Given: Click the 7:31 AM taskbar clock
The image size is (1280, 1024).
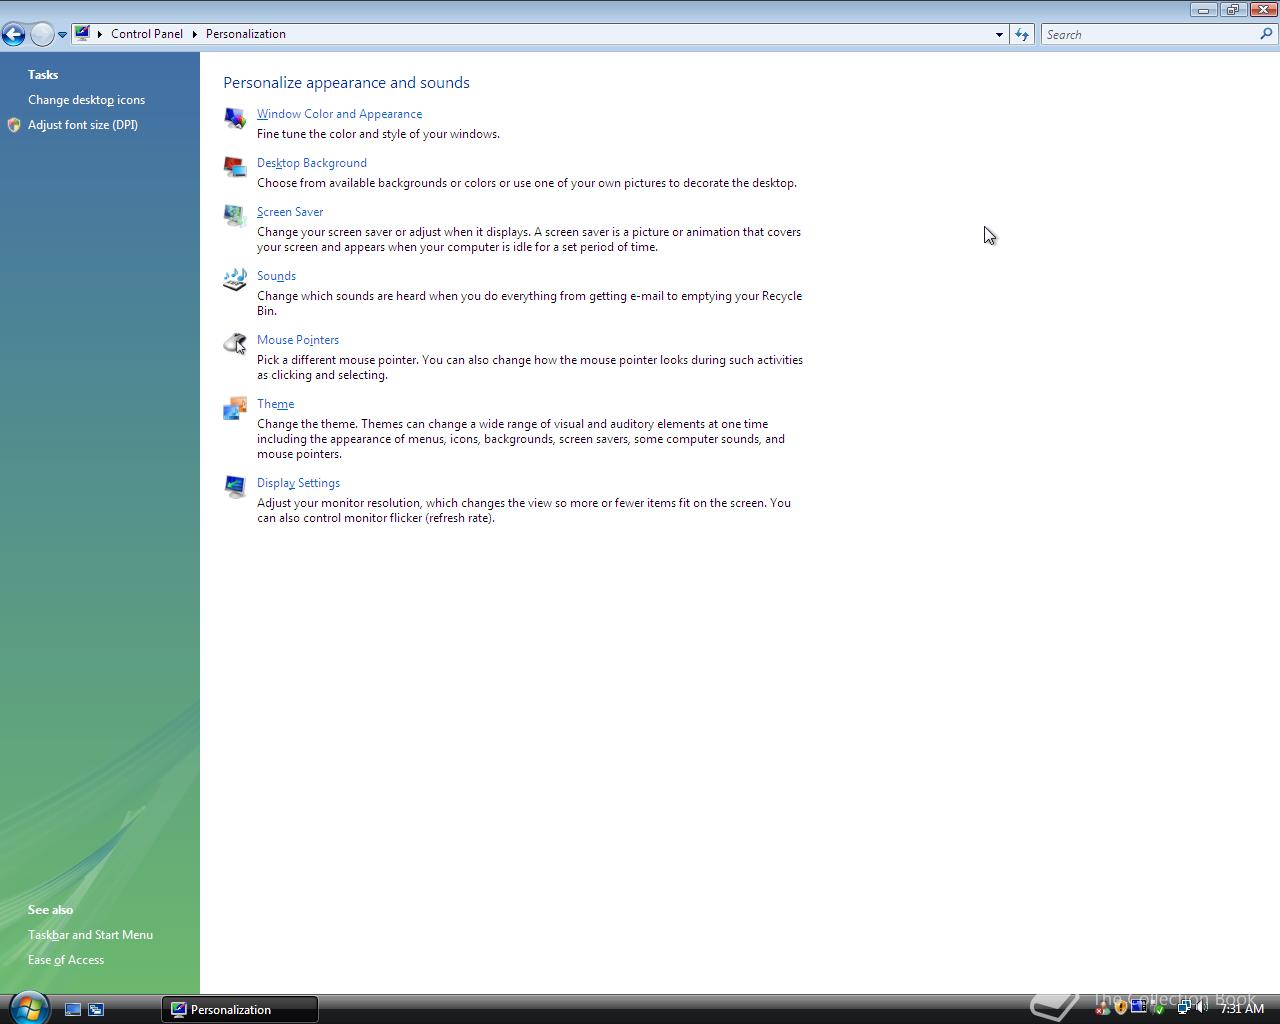Looking at the screenshot, I should (x=1242, y=1009).
